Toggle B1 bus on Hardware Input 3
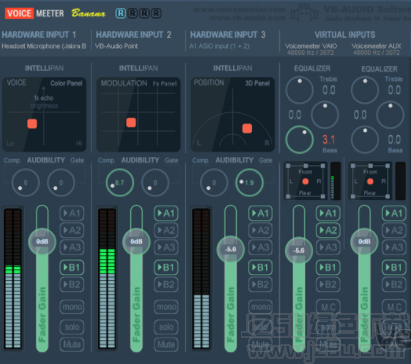The height and width of the screenshot is (364, 411). tap(260, 267)
